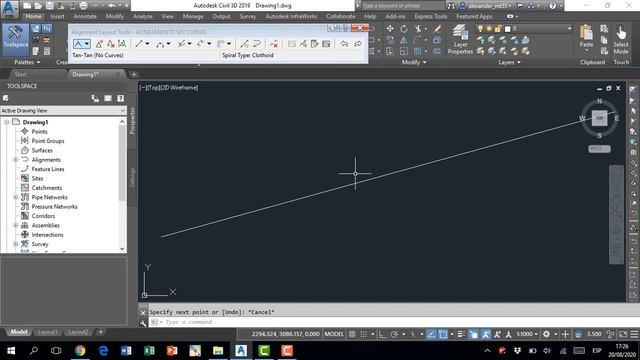Click the Move tool in Modify panel

[390, 29]
